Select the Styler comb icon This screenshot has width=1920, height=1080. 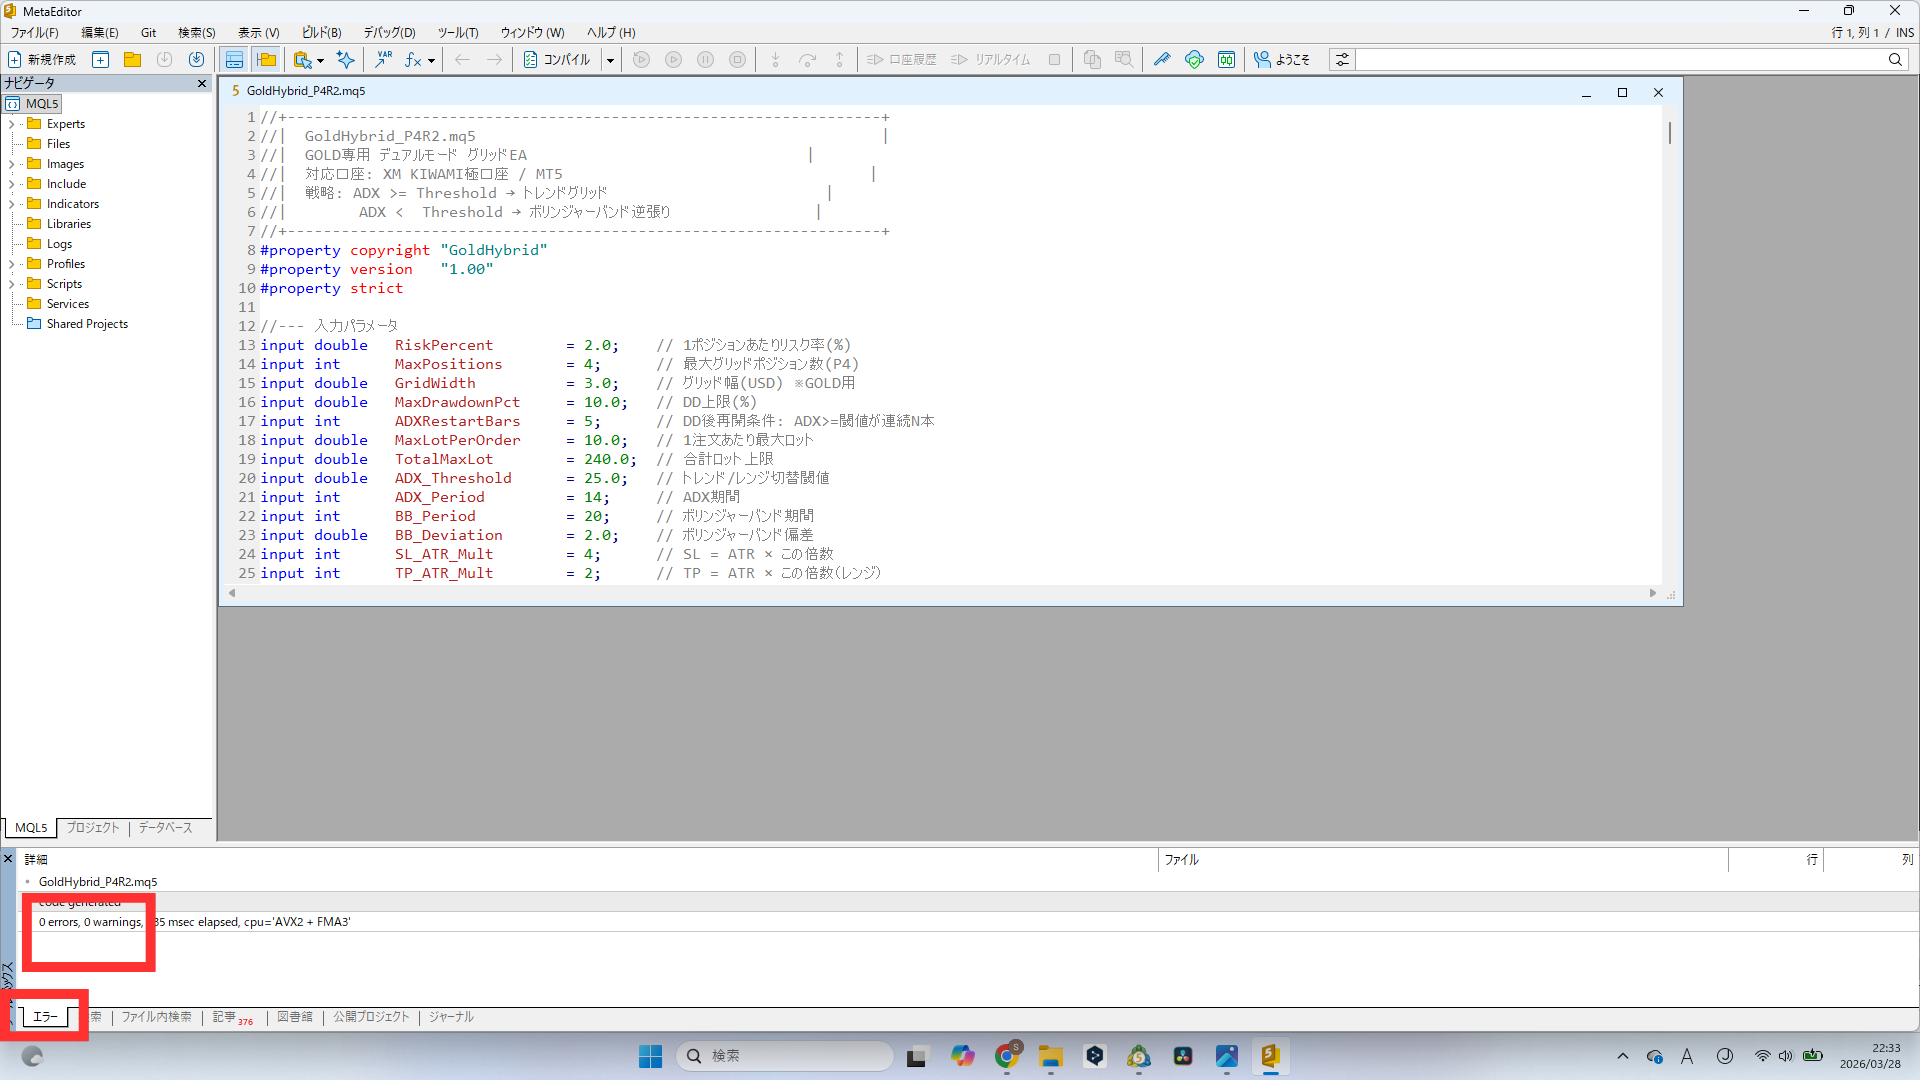point(1162,59)
